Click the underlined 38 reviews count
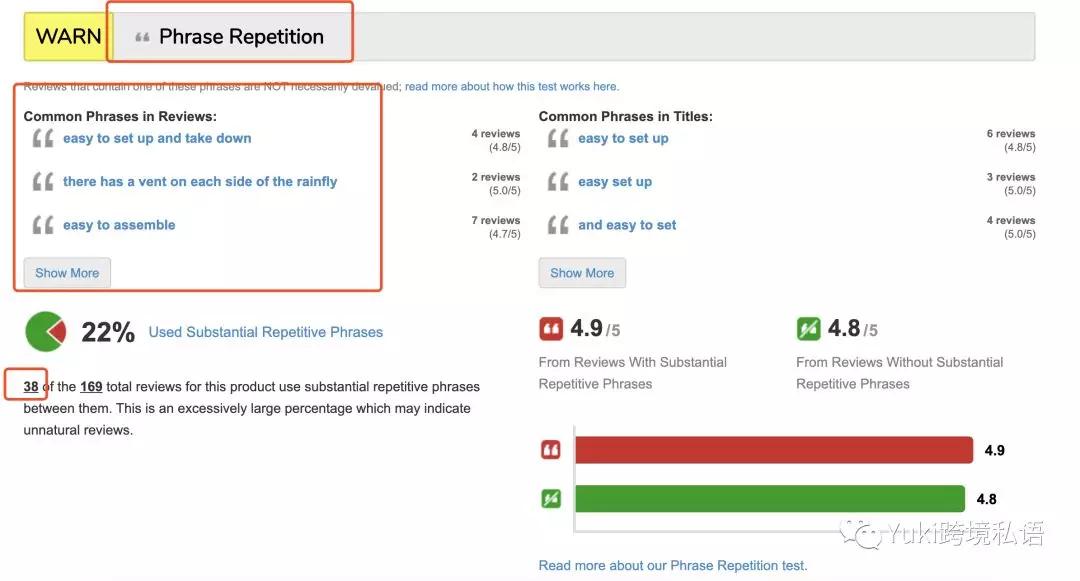 [x=31, y=386]
